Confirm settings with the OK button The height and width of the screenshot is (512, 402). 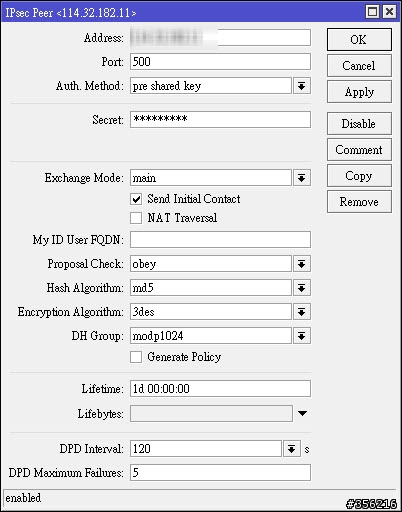click(x=359, y=39)
